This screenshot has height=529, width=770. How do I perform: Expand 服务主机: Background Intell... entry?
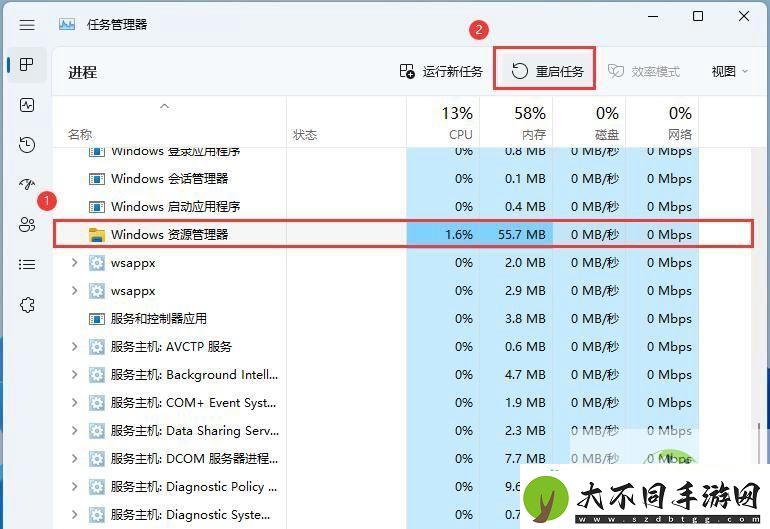74,374
